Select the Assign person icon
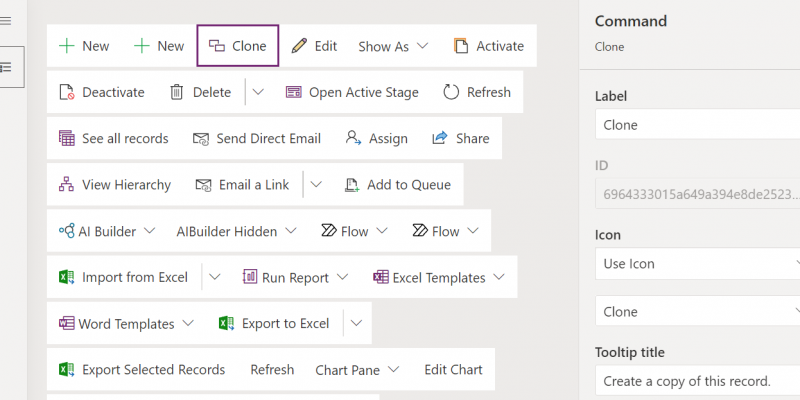The image size is (800, 400). pyautogui.click(x=353, y=138)
